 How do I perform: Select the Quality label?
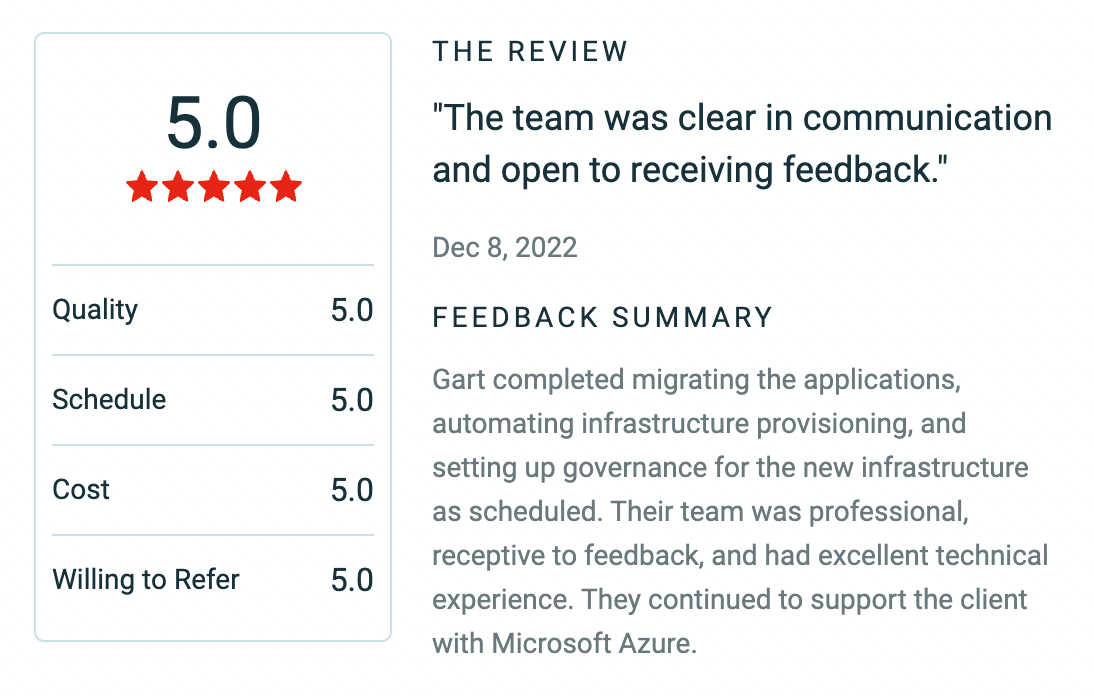(95, 310)
